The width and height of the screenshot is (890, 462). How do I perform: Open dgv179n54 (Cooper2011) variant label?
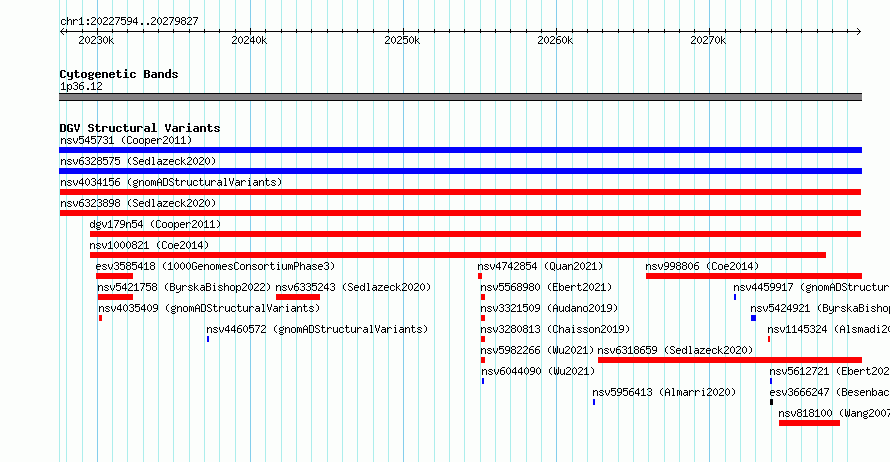click(156, 224)
